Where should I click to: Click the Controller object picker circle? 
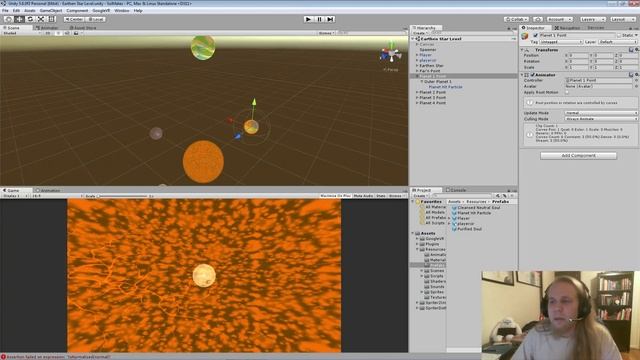point(636,80)
